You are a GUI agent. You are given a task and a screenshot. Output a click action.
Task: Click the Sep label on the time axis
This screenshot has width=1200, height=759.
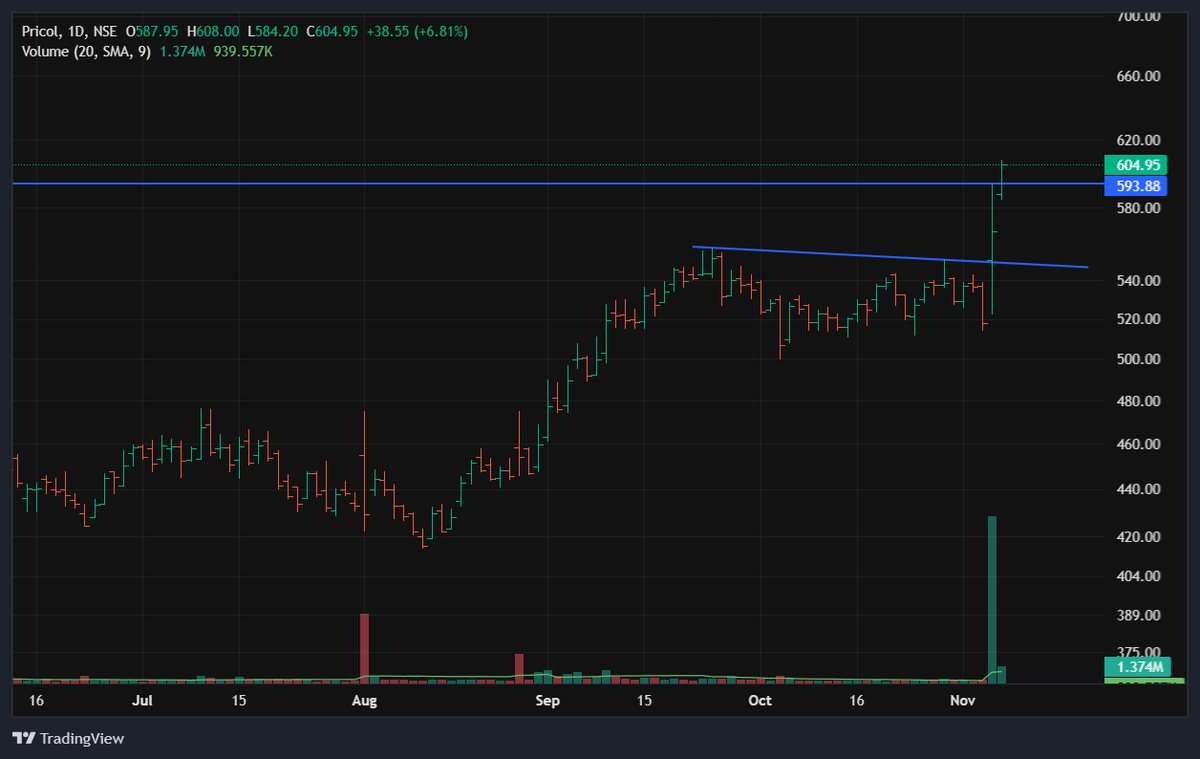pos(548,701)
